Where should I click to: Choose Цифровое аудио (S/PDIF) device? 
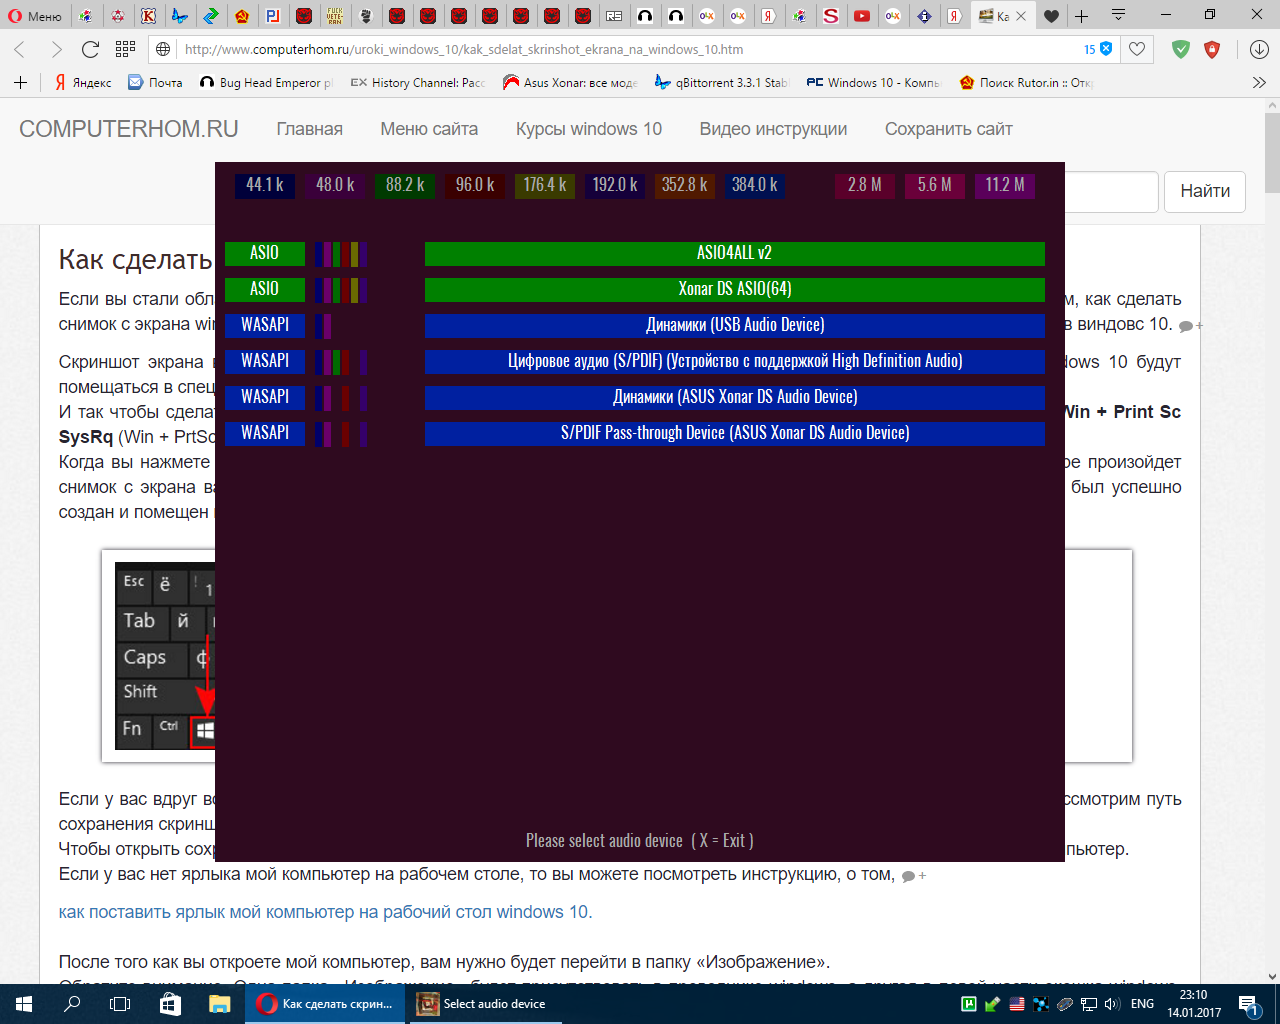(735, 361)
